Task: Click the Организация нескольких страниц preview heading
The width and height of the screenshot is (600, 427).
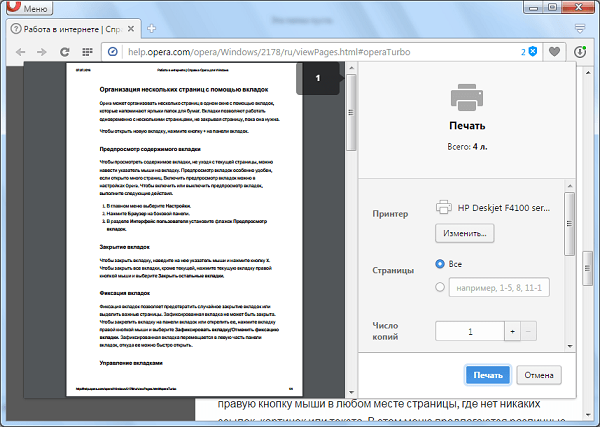Action: [184, 90]
